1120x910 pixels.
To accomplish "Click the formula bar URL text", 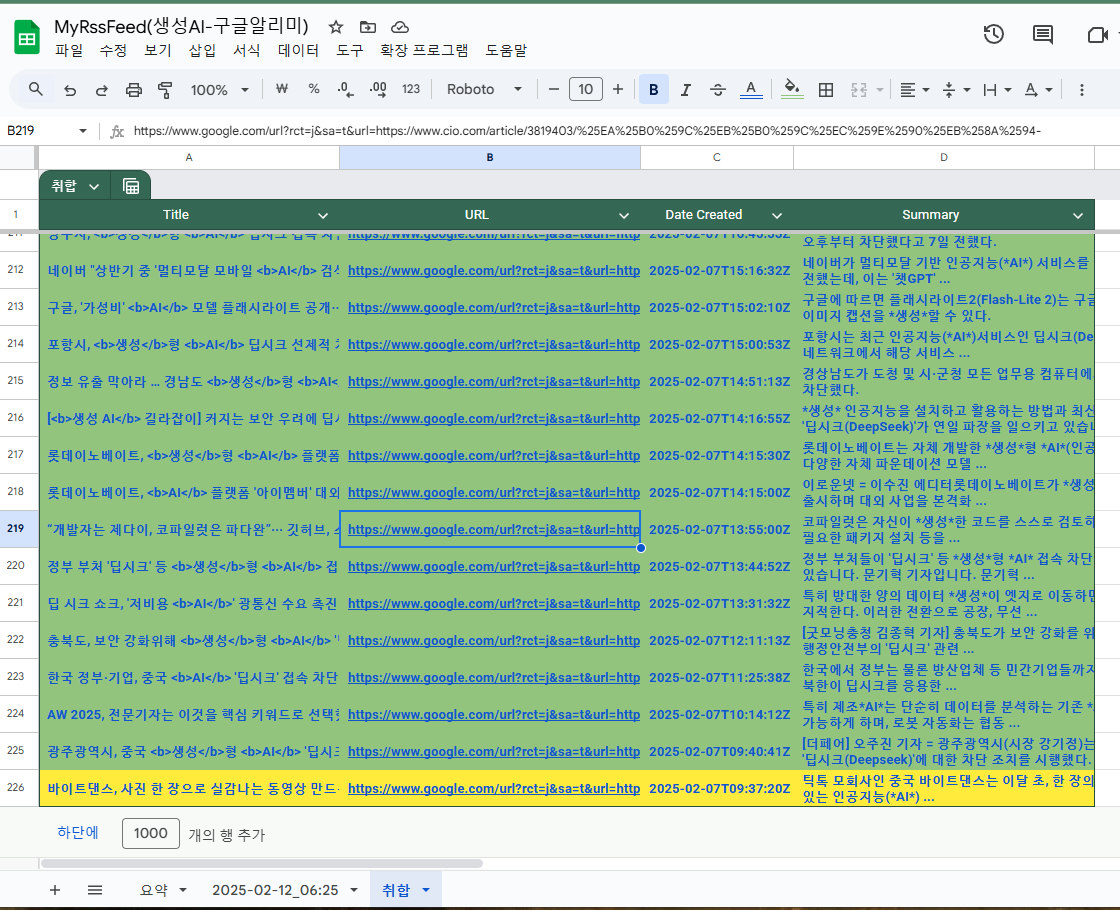I will pos(587,131).
